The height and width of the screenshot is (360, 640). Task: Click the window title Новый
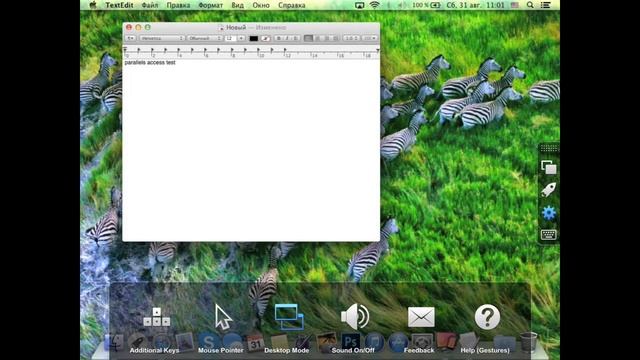click(x=236, y=27)
